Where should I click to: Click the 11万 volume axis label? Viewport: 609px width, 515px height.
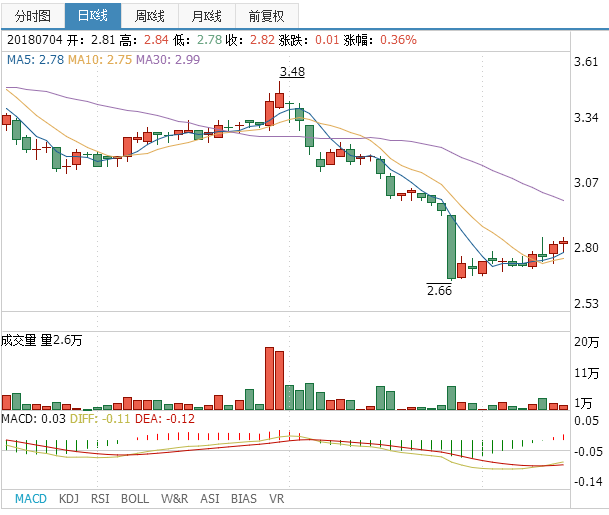(586, 373)
